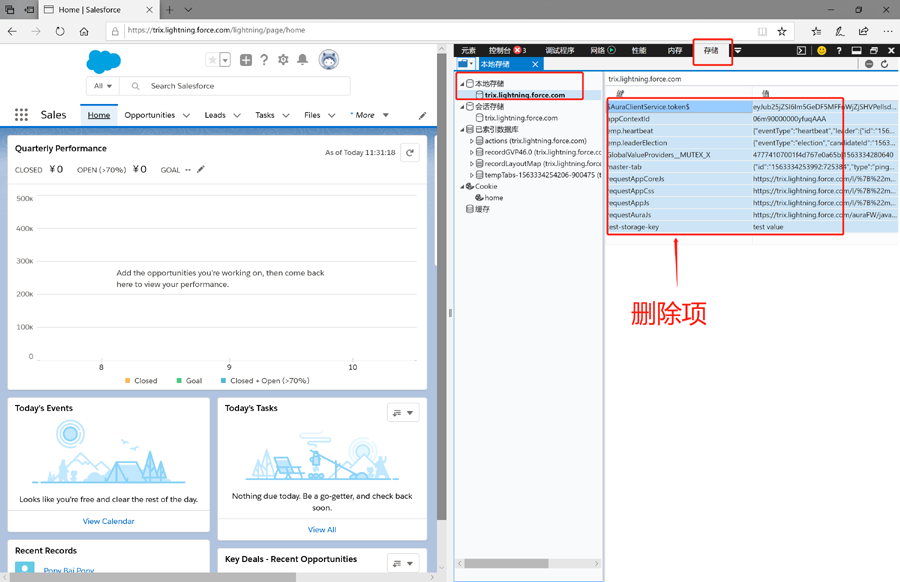Open the Leads tab
The width and height of the screenshot is (900, 582).
(x=215, y=115)
